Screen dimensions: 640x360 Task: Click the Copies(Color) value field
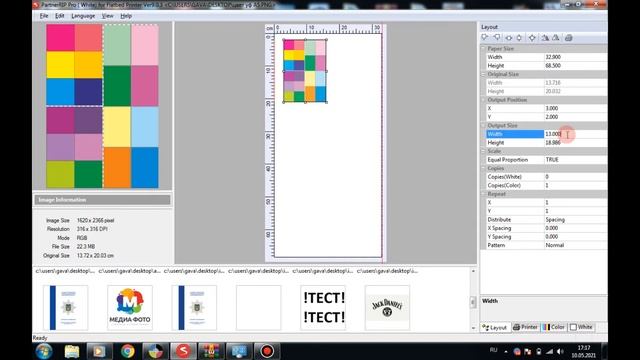coord(576,186)
